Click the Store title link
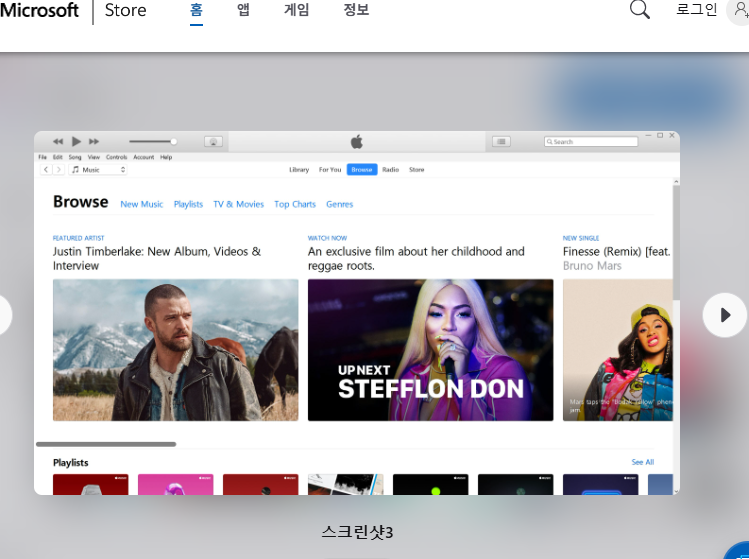Screen dimensions: 749x559 coord(126,10)
